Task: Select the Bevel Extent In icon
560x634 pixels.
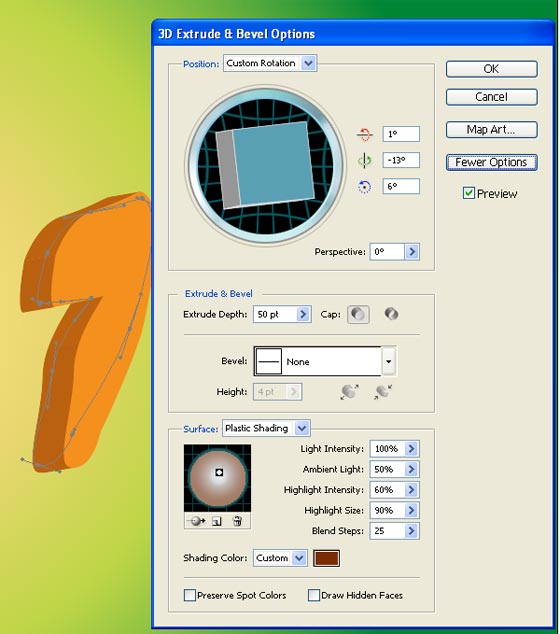Action: tap(383, 391)
